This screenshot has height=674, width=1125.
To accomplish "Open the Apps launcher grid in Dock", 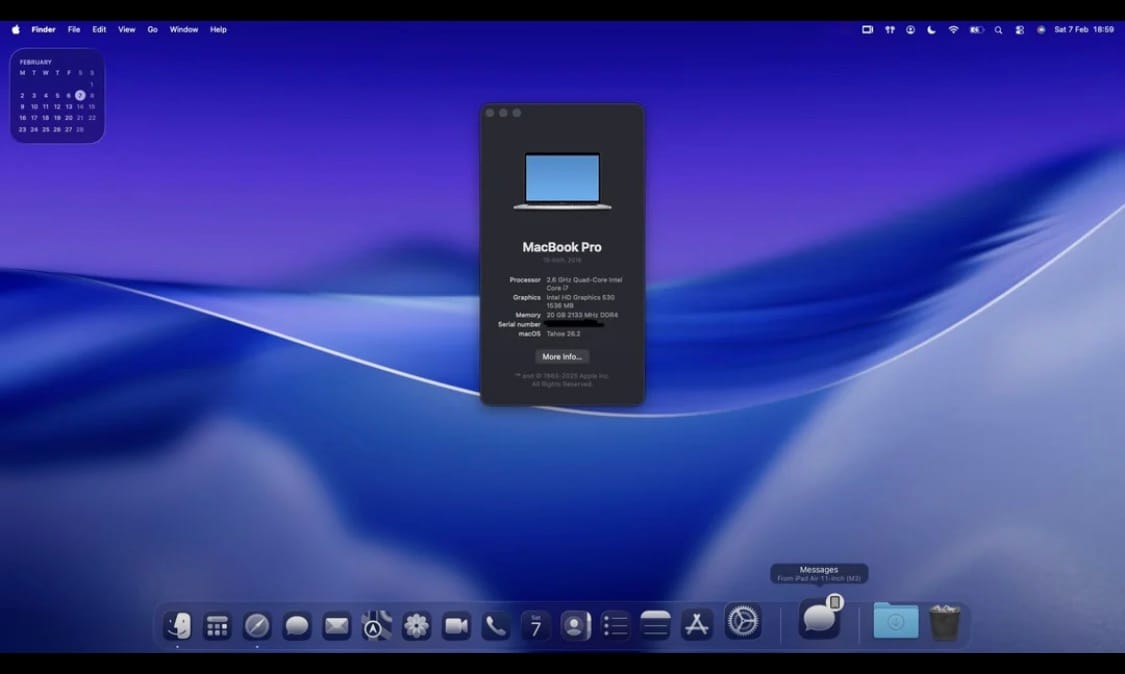I will pyautogui.click(x=217, y=627).
